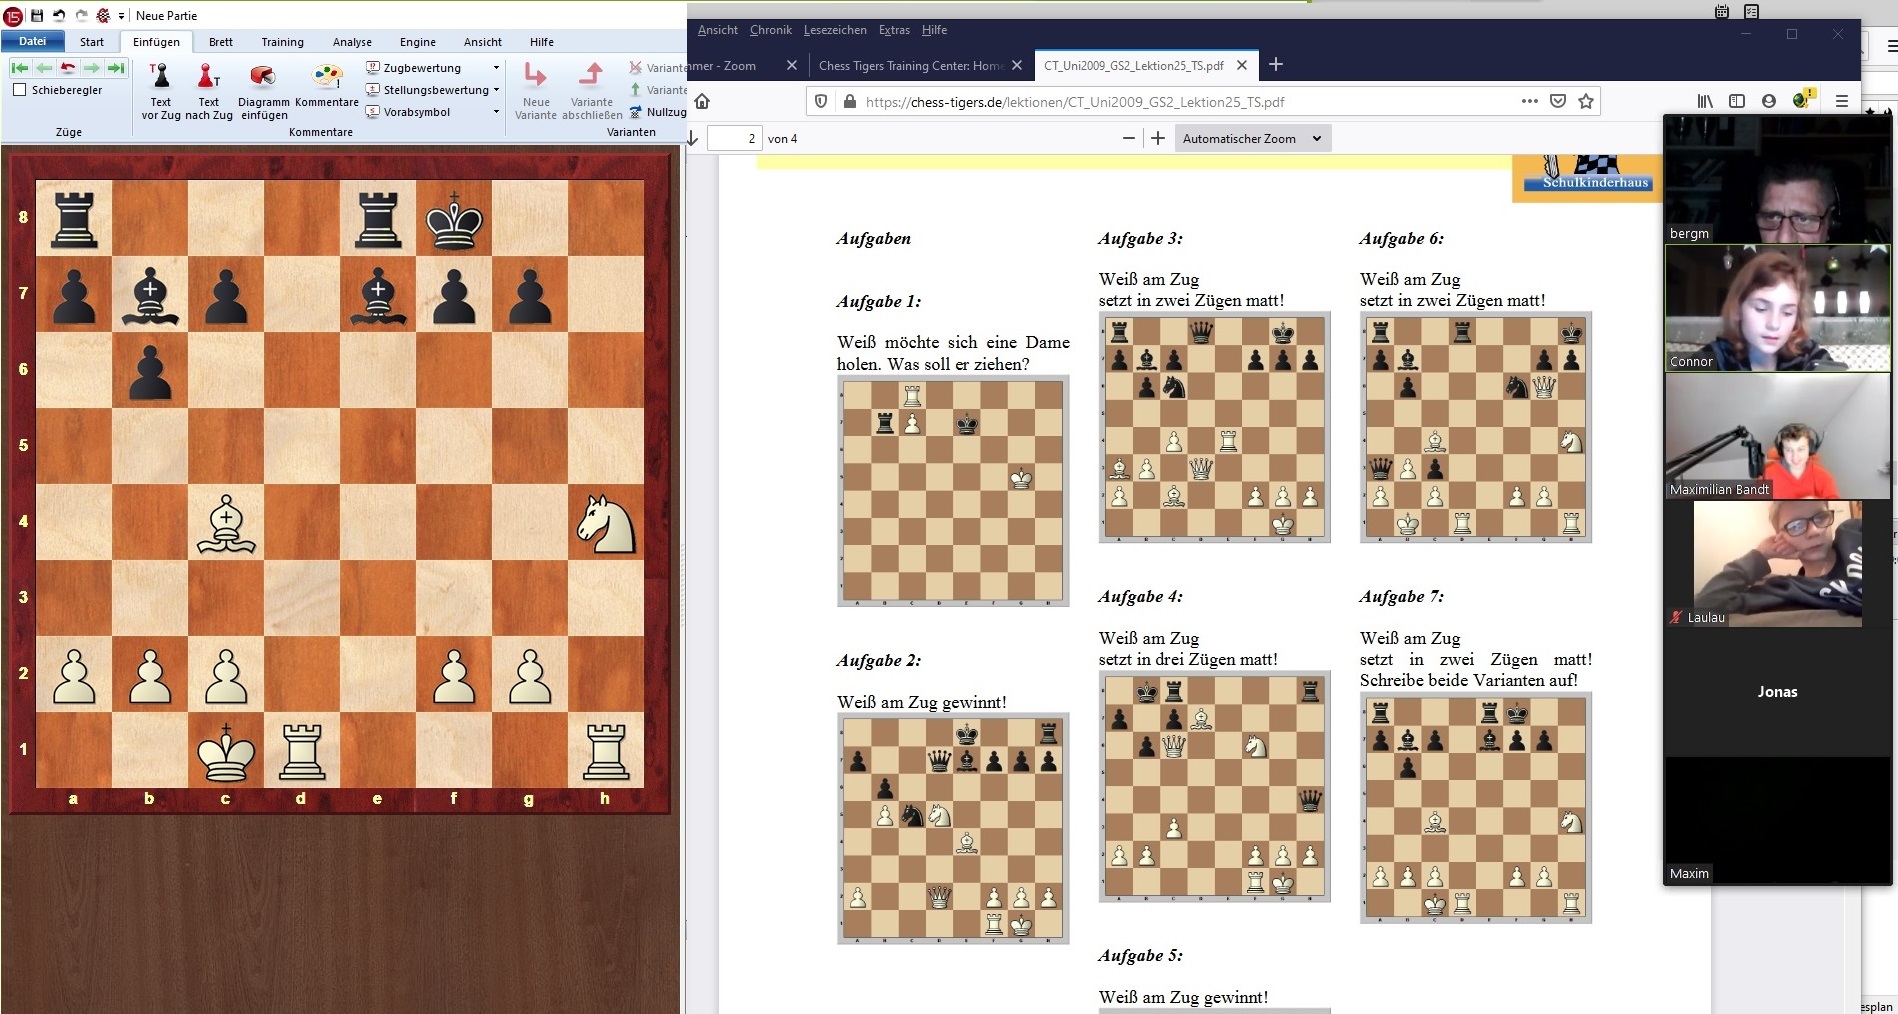Image resolution: width=1898 pixels, height=1014 pixels.
Task: Click the Firefox address bar URL
Action: click(1075, 102)
